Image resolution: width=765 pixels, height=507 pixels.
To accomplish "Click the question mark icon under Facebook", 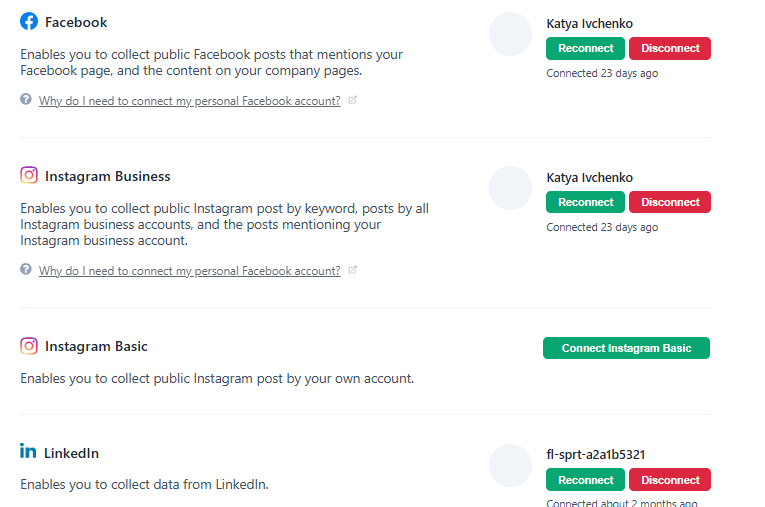I will pos(26,100).
